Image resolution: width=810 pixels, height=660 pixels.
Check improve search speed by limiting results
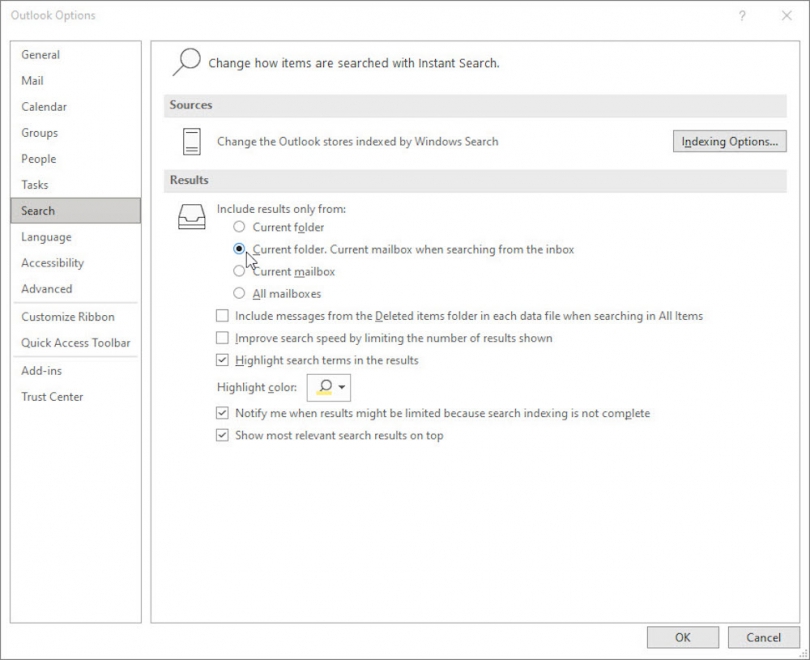tap(221, 338)
